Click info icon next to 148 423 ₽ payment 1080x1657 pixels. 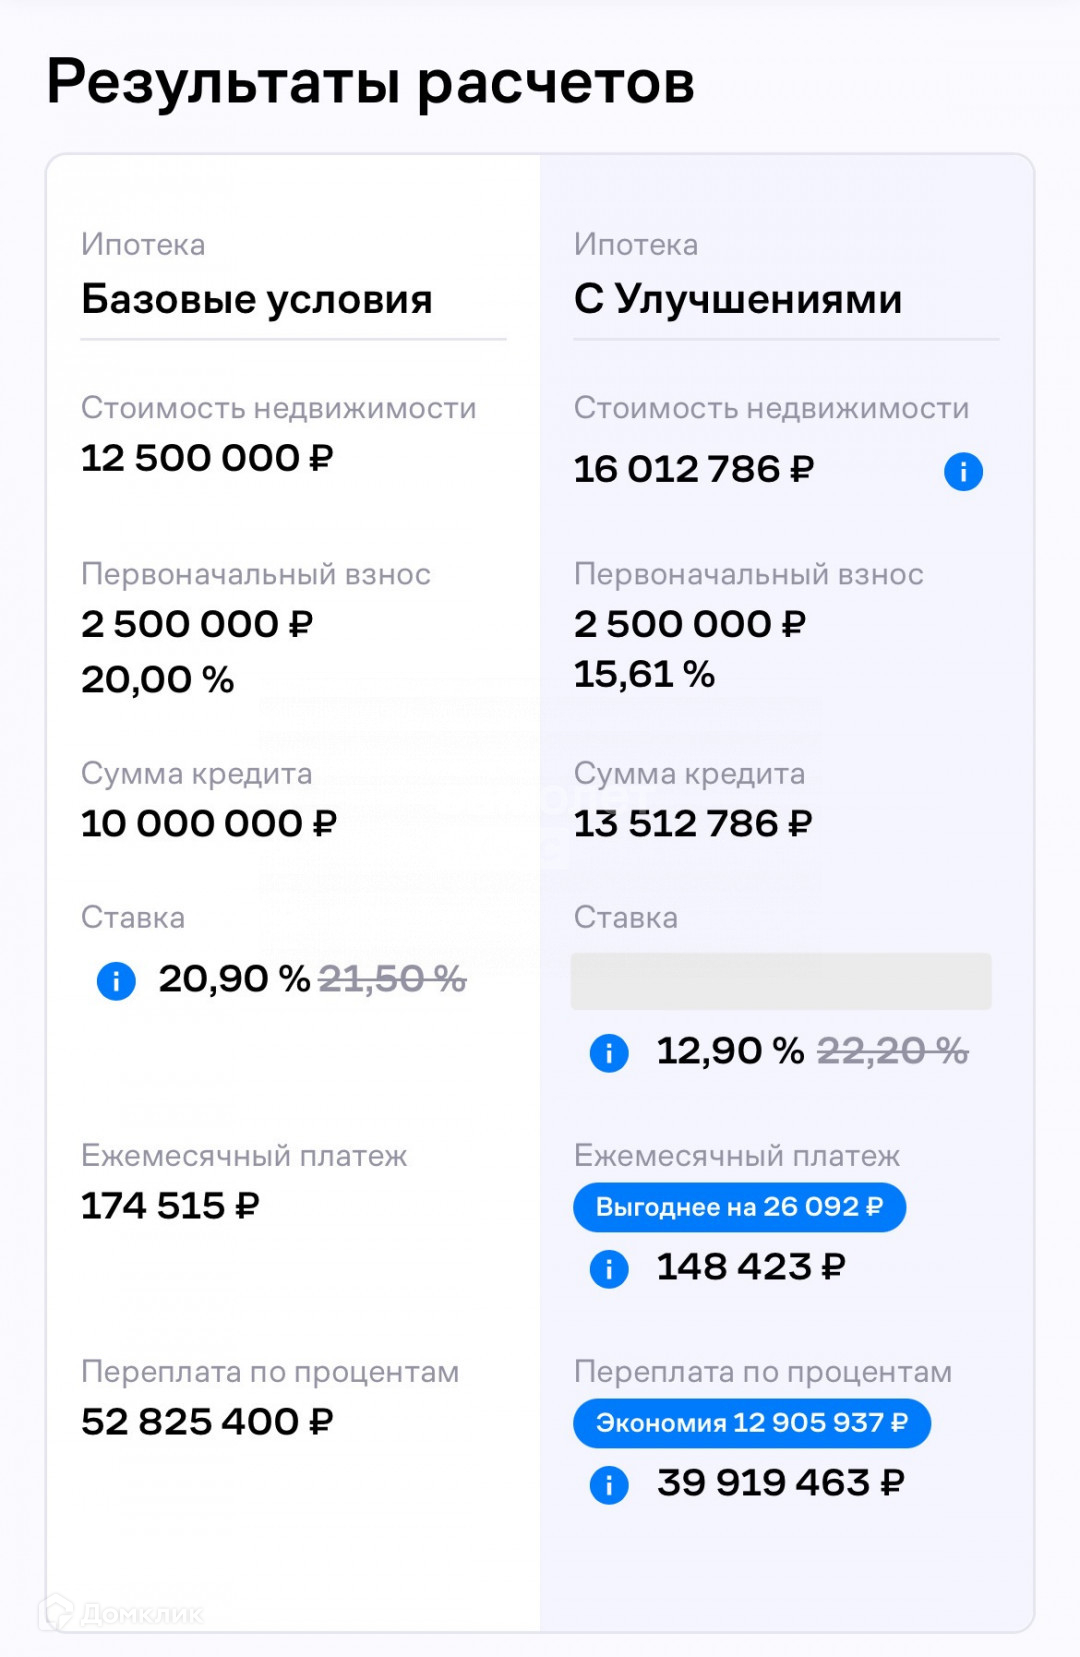609,1268
